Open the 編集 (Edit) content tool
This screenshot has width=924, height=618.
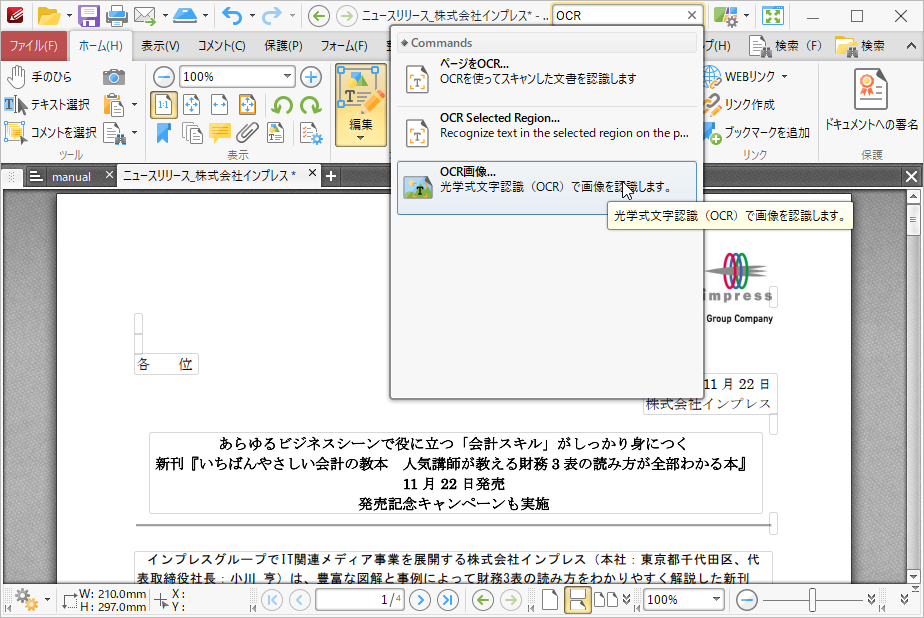361,105
